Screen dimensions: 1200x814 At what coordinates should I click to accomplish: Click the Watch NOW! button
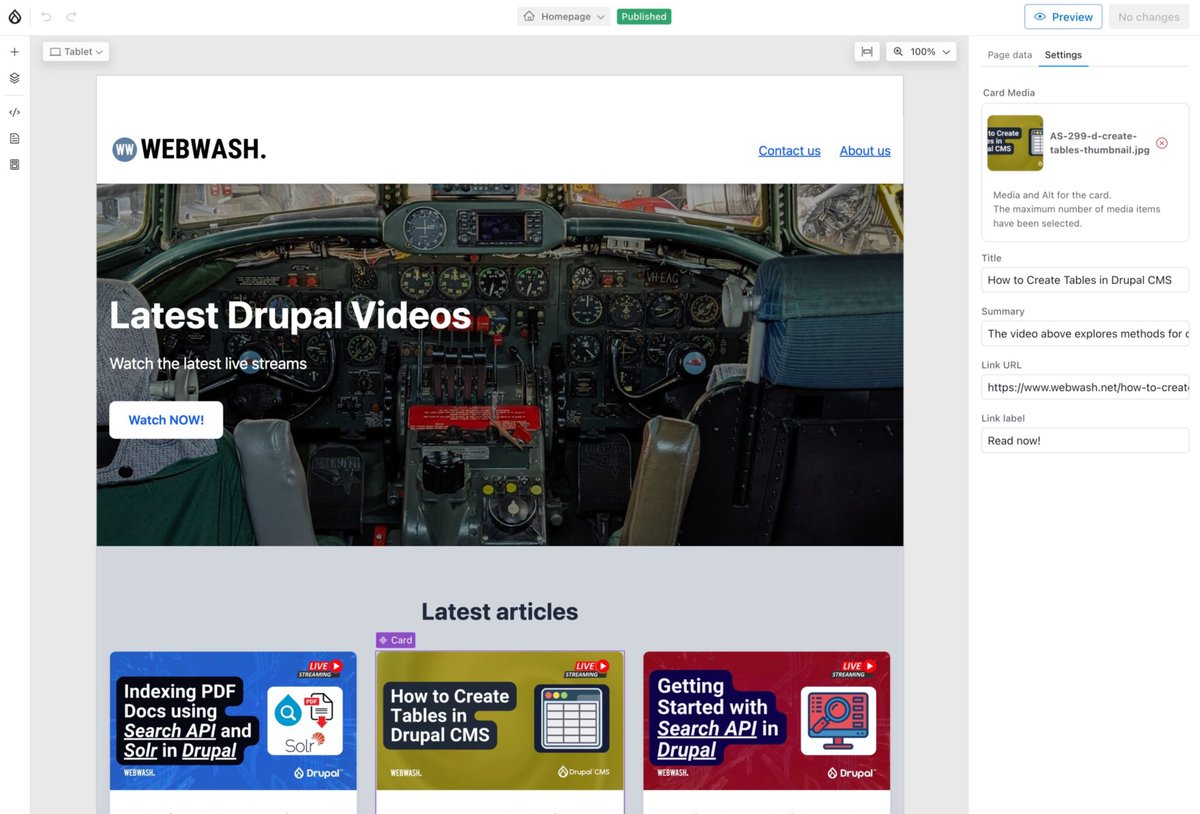pos(165,419)
